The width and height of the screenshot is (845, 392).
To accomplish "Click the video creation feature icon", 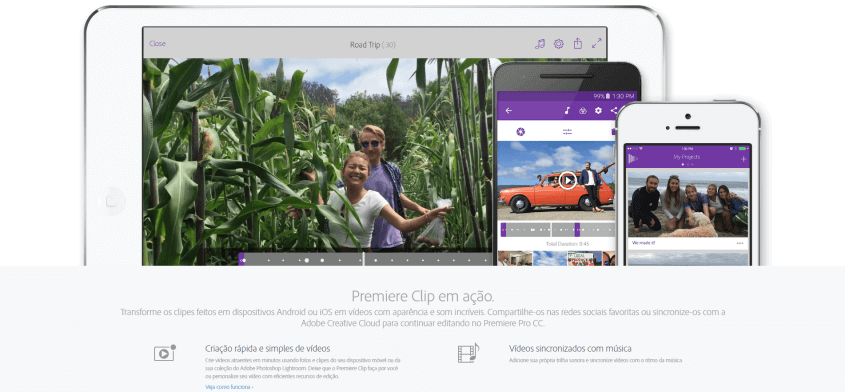I will [x=165, y=353].
